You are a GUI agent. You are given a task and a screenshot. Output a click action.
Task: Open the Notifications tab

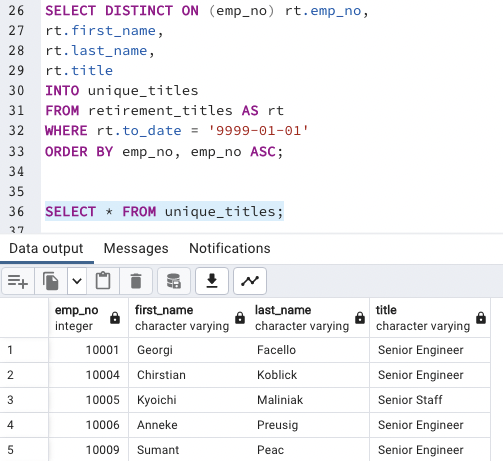[230, 248]
